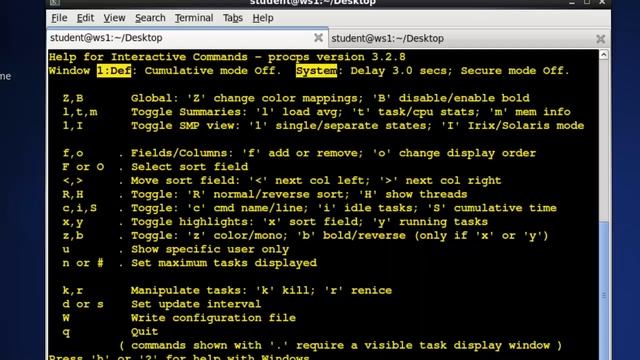The width and height of the screenshot is (640, 360).
Task: Open the Tabs menu
Action: (233, 18)
